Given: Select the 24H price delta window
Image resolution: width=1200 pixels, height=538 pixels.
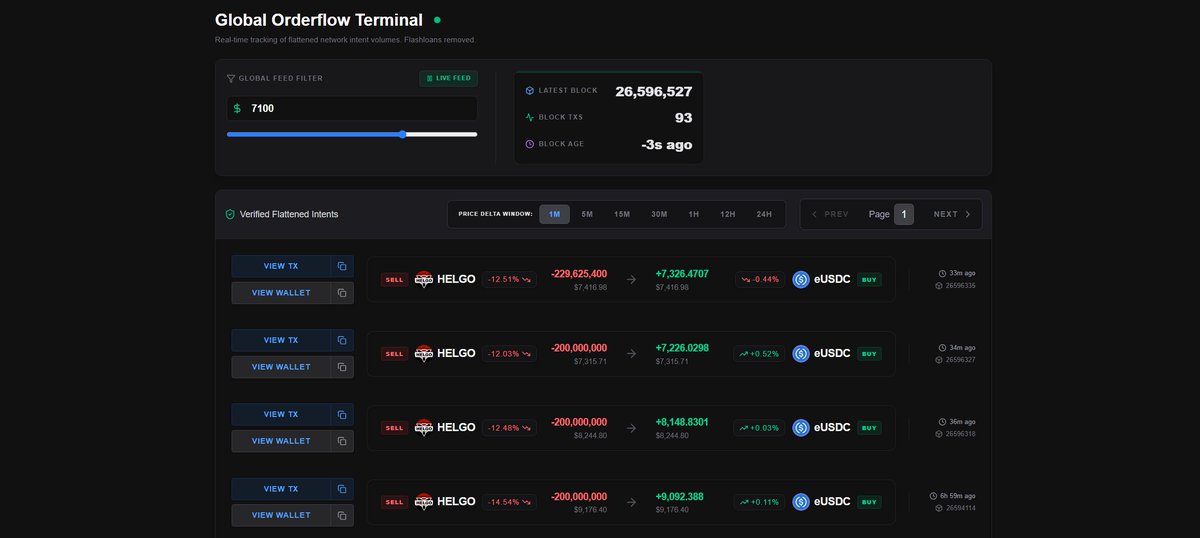Looking at the screenshot, I should click(764, 214).
